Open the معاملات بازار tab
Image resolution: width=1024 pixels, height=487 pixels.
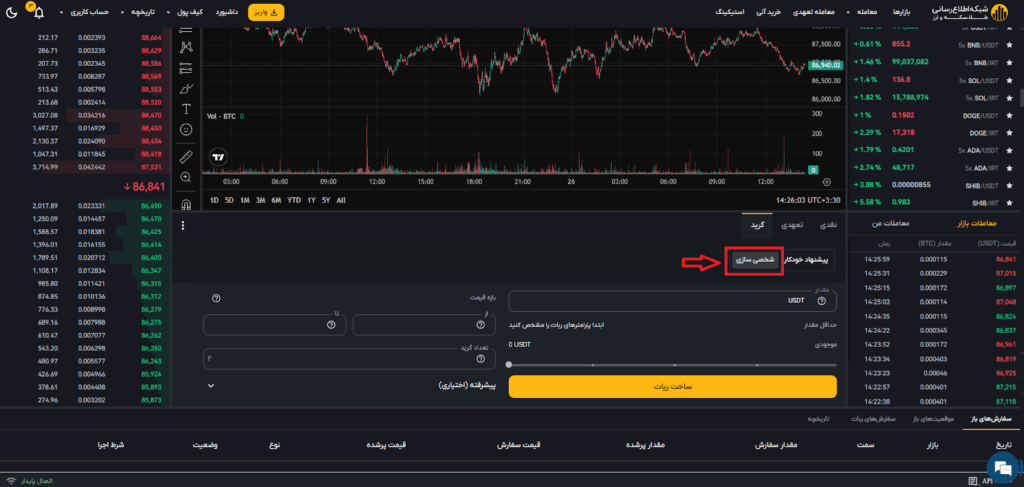(976, 224)
